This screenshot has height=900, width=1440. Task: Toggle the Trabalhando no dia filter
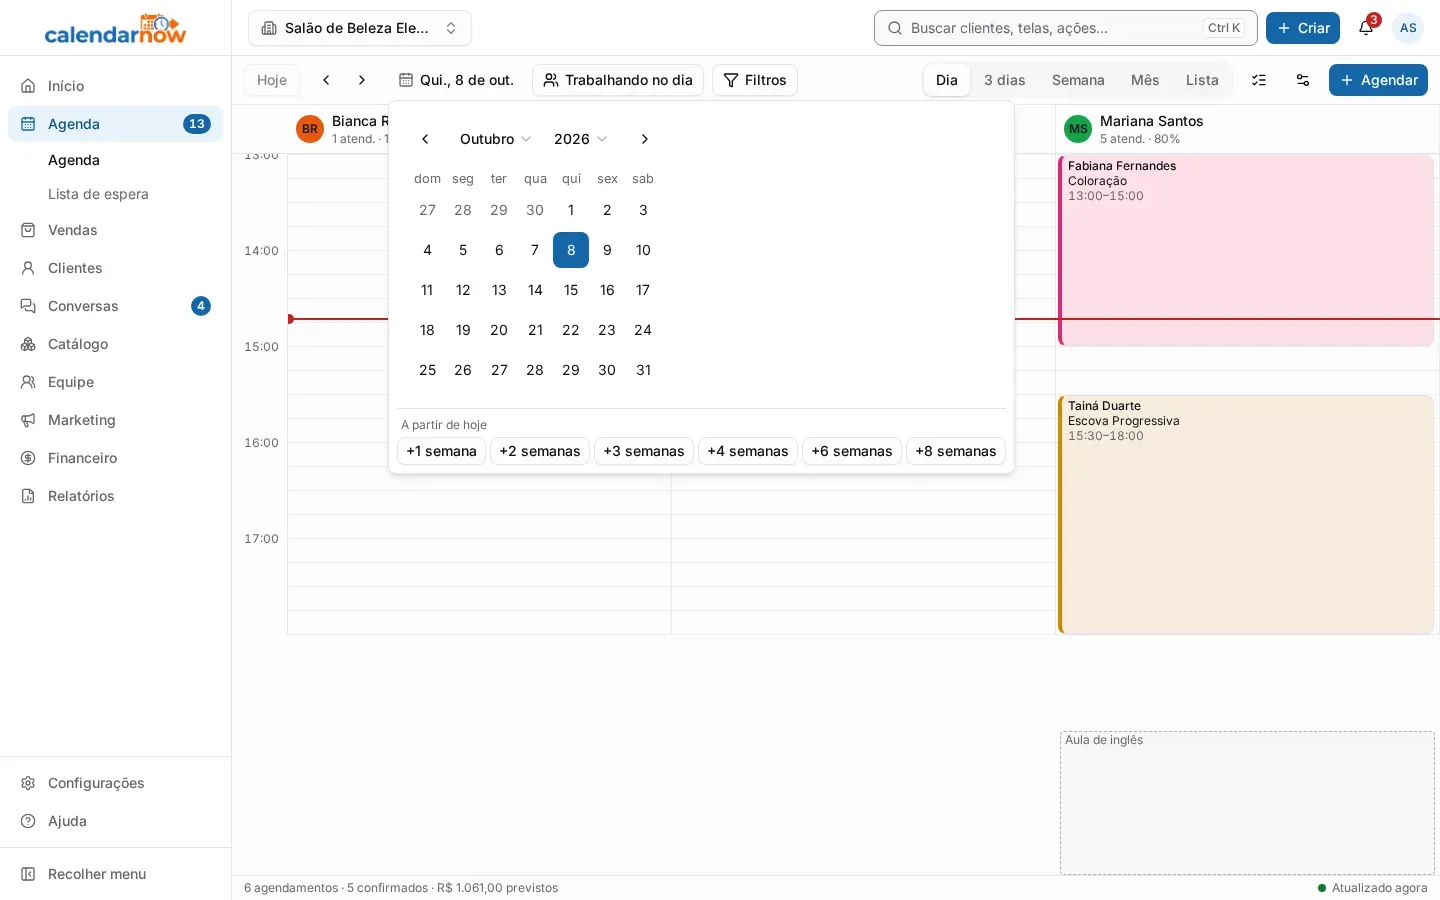coord(618,80)
